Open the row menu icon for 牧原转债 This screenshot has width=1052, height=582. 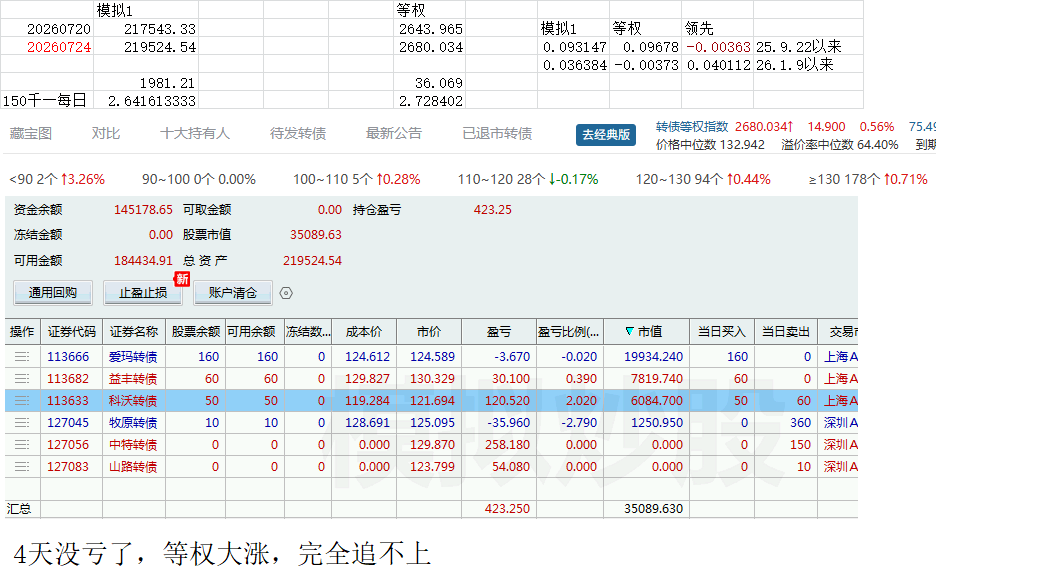(x=22, y=423)
